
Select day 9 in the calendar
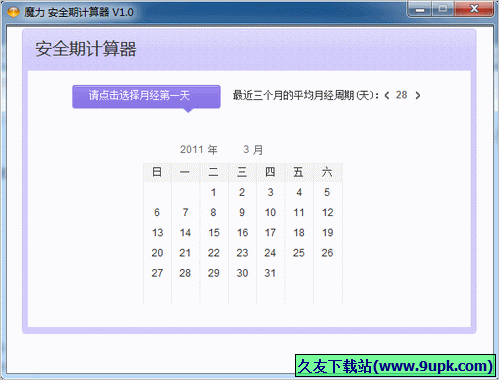coord(242,212)
